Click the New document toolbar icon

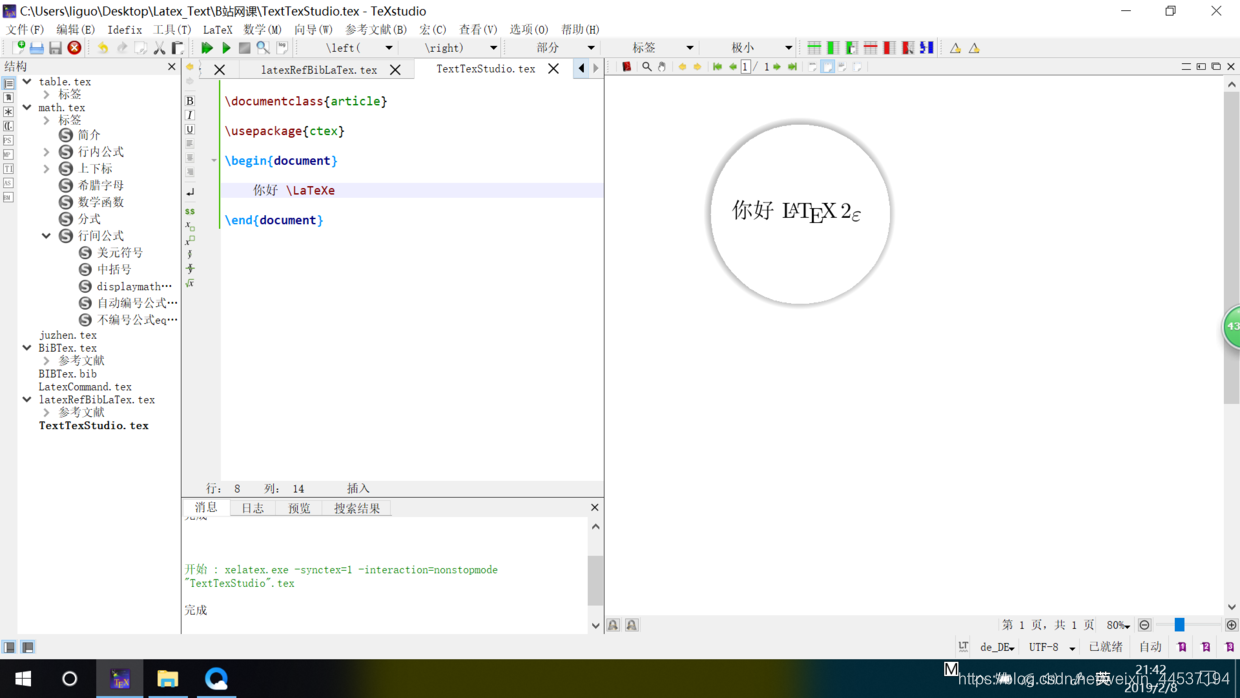(x=18, y=48)
